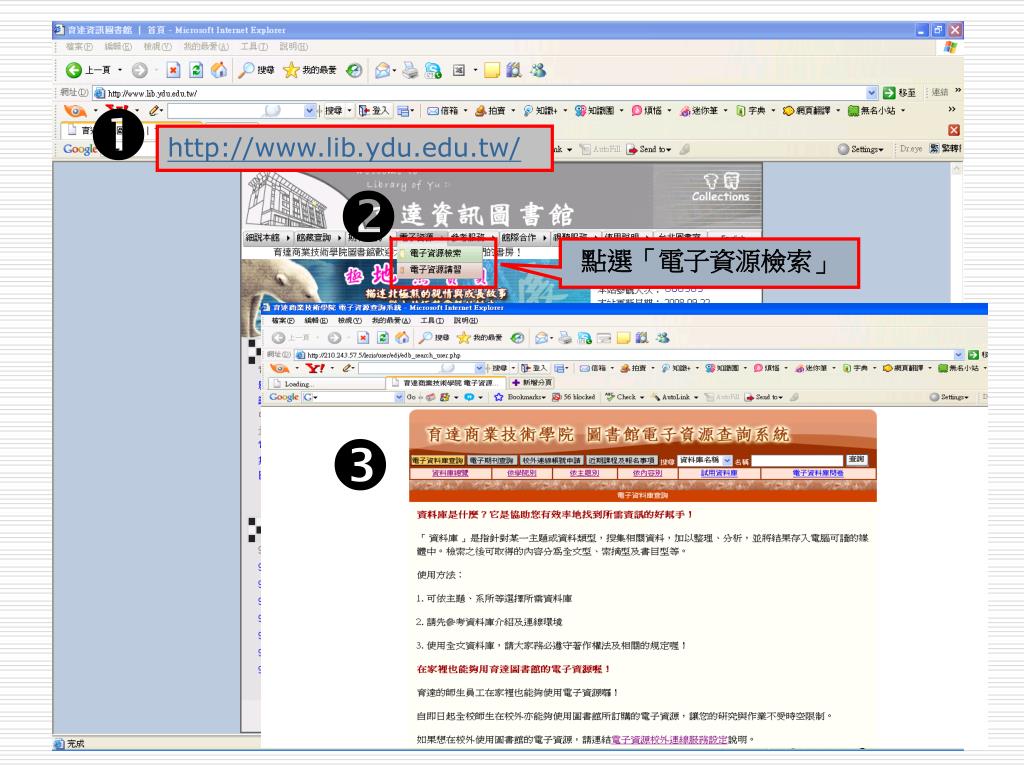
Task: Click Messenger icon in library home window
Action: coord(538,70)
